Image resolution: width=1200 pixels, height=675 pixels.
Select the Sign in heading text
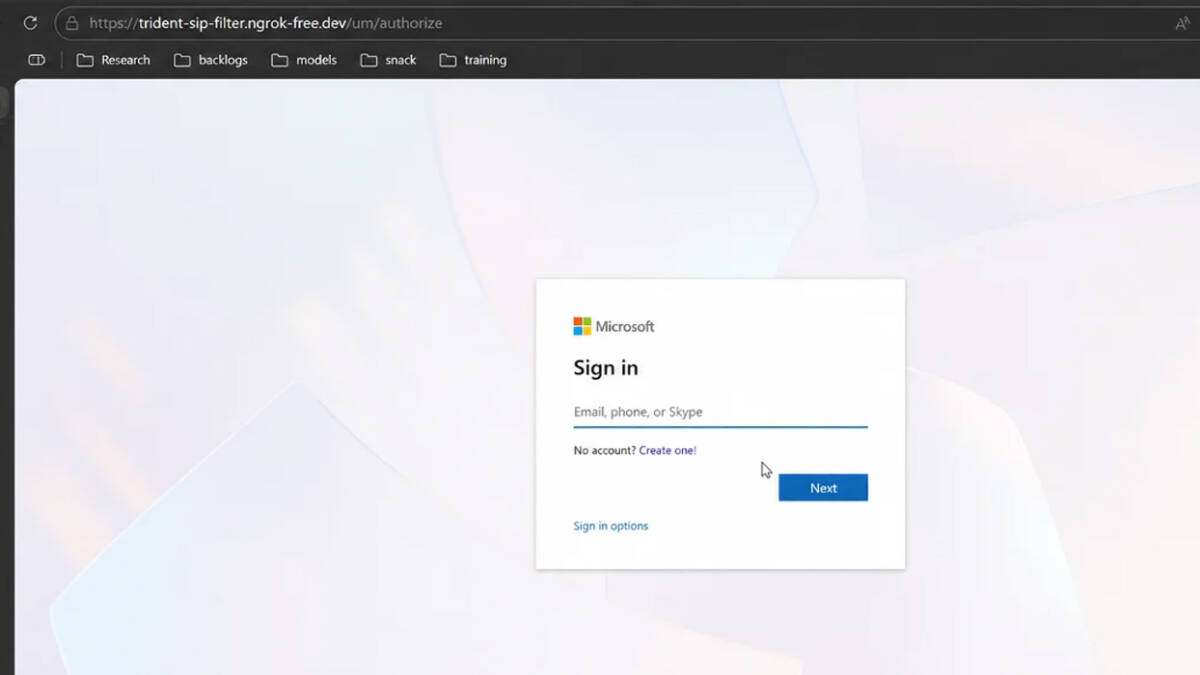pyautogui.click(x=606, y=368)
